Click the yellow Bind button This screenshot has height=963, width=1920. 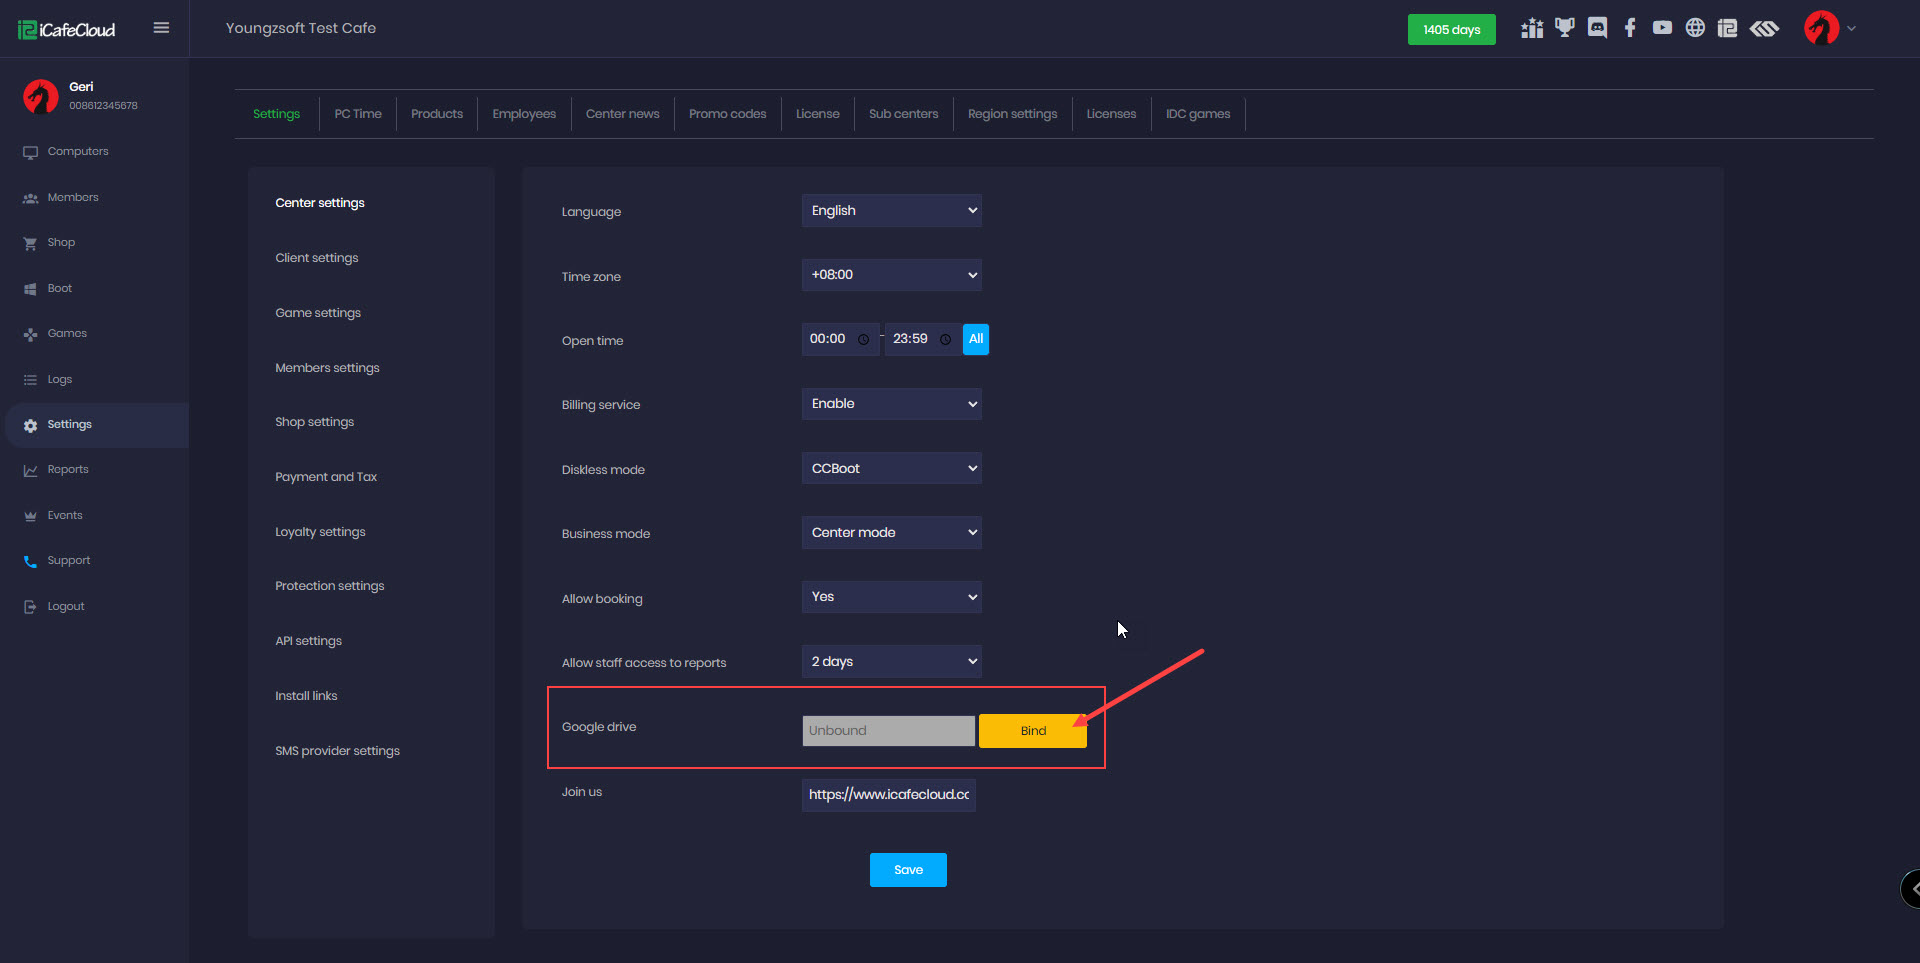coord(1032,731)
